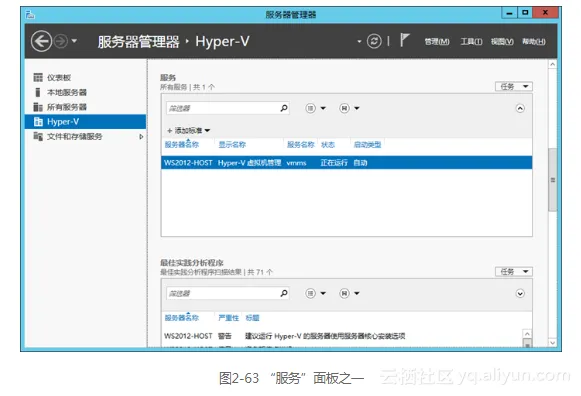Viewport: 581px width, 396px height.
Task: Click the Server Manager title bar app icon
Action: tap(30, 14)
